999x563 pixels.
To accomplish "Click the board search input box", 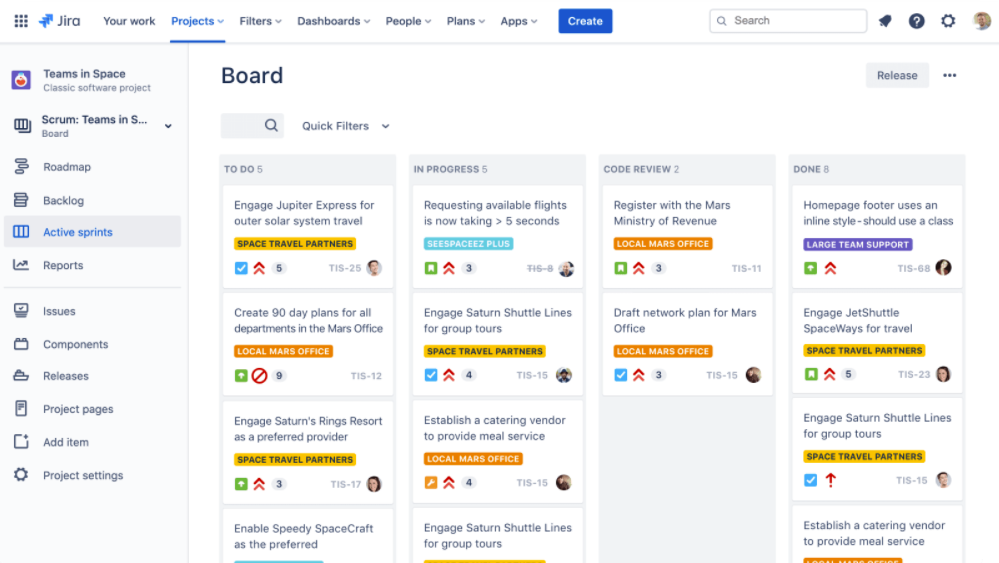I will [252, 125].
